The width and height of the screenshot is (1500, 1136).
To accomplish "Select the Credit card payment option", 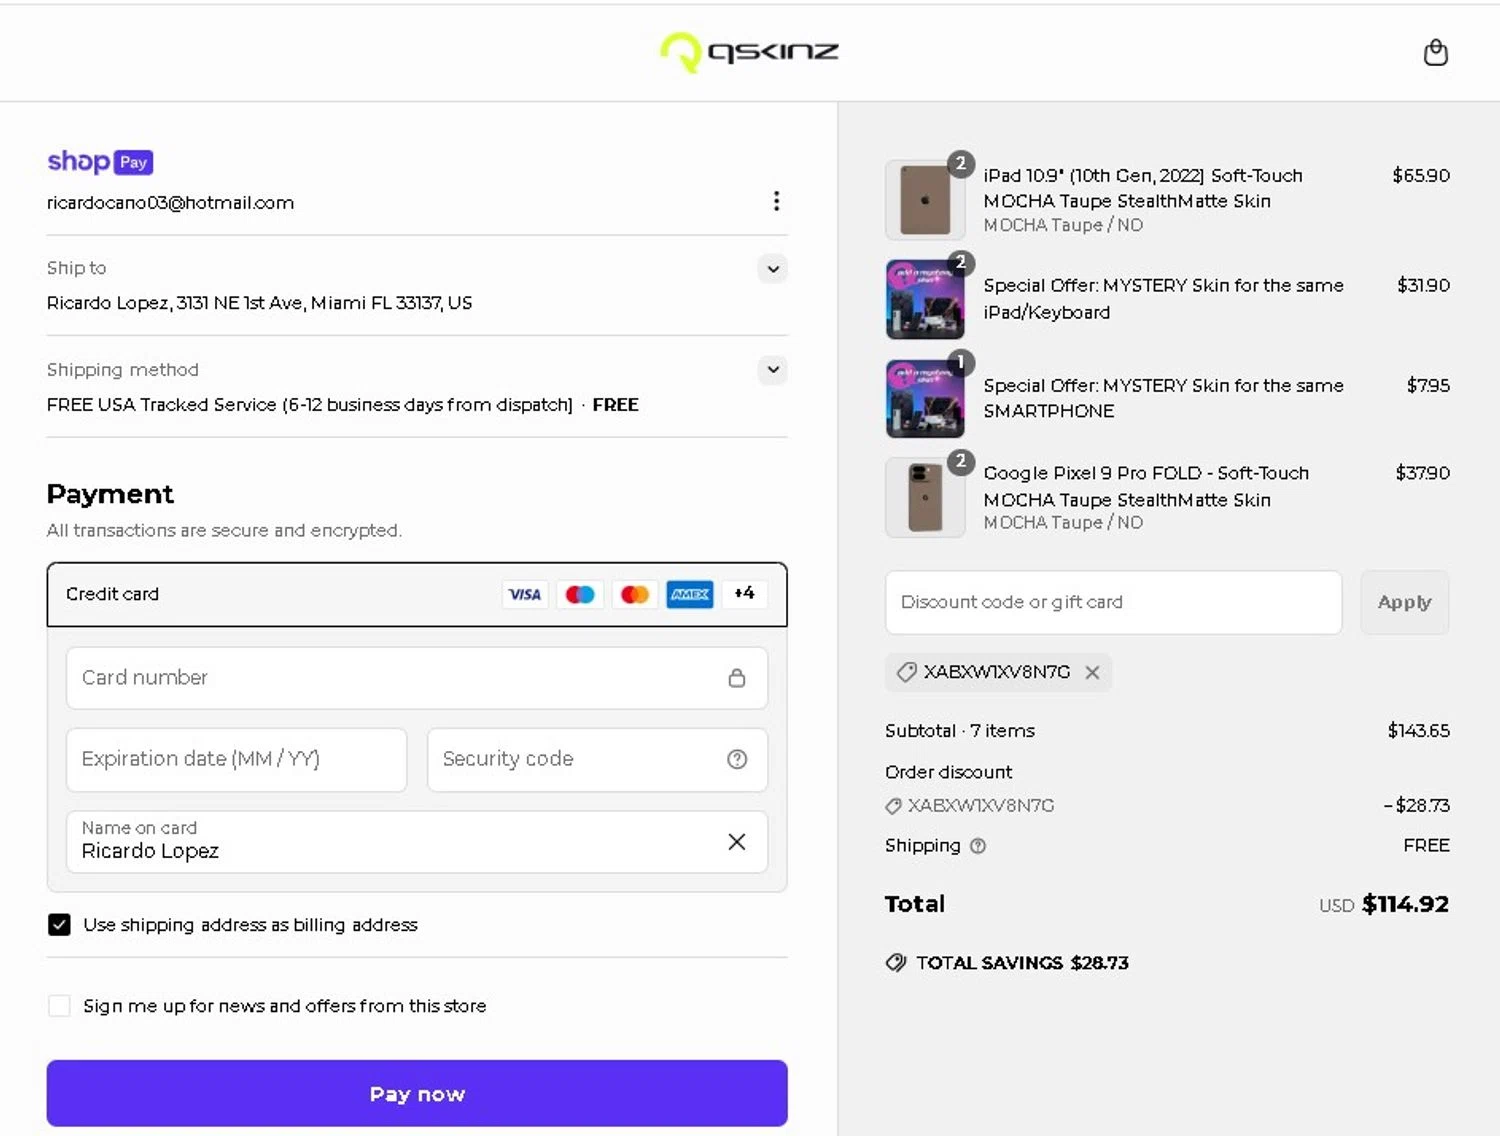I will pos(417,594).
